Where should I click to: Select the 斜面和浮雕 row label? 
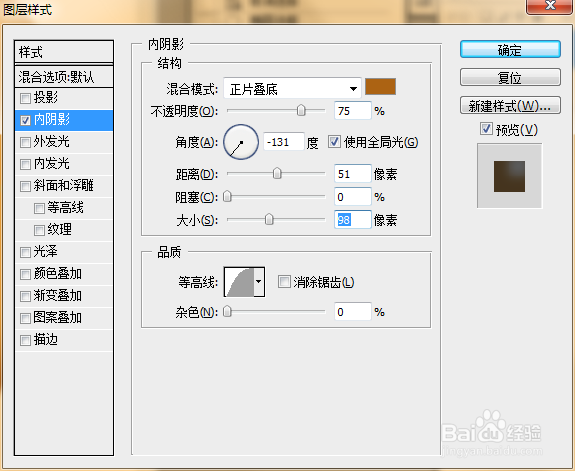[64, 186]
